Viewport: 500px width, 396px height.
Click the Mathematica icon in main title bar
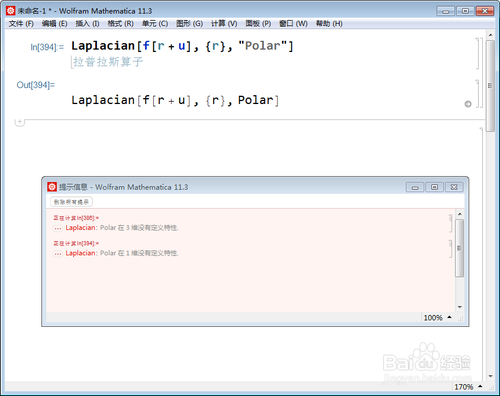pyautogui.click(x=11, y=11)
